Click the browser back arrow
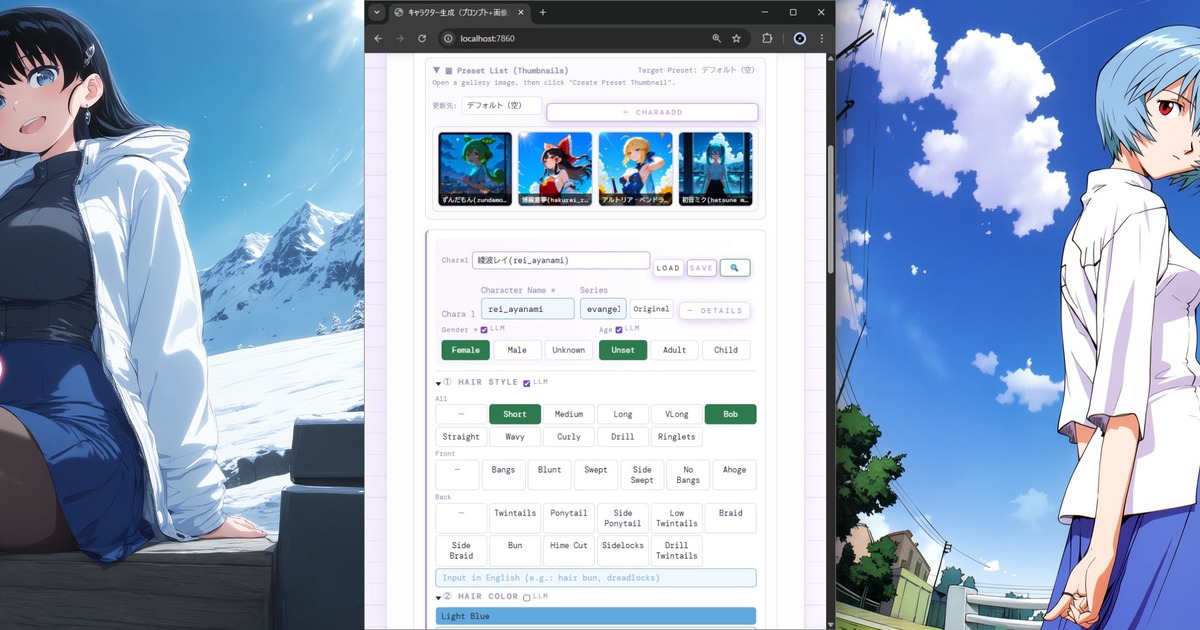The width and height of the screenshot is (1200, 630). click(x=378, y=38)
